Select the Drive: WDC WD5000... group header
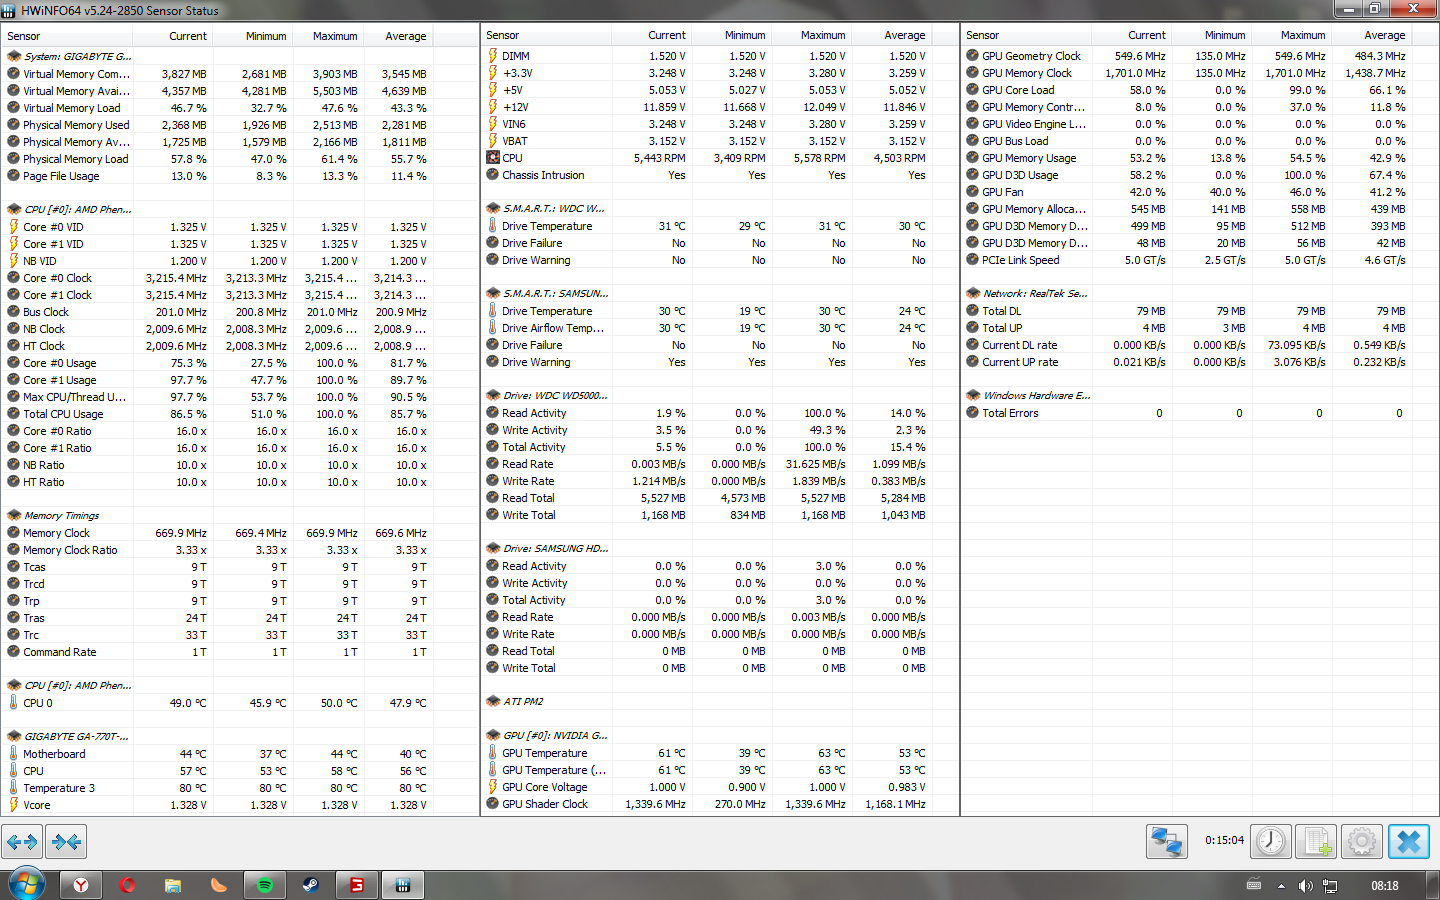The image size is (1440, 900). (x=555, y=396)
